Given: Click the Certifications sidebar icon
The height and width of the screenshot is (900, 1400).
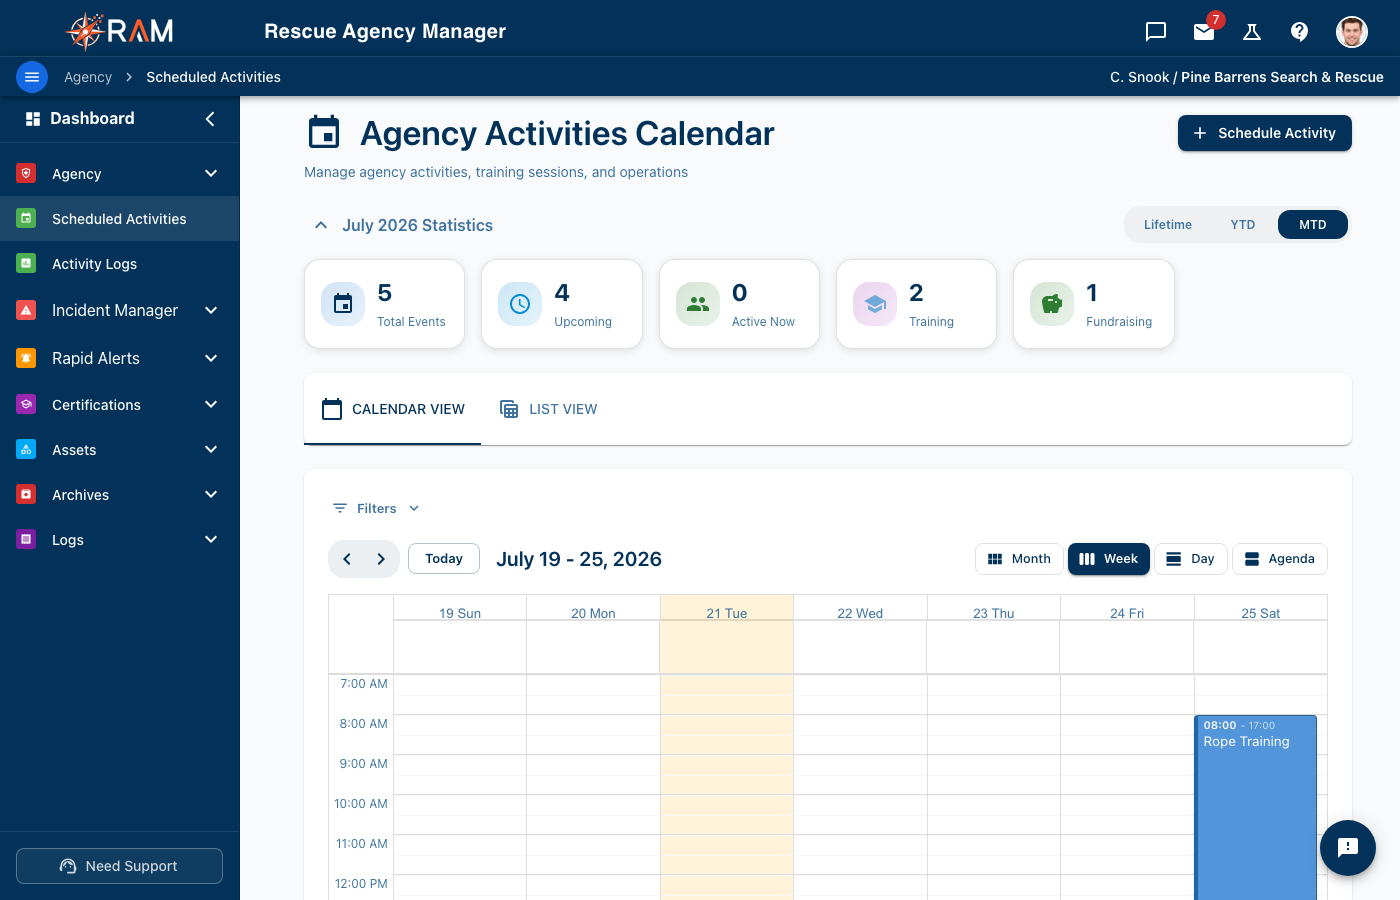Looking at the screenshot, I should tap(27, 404).
